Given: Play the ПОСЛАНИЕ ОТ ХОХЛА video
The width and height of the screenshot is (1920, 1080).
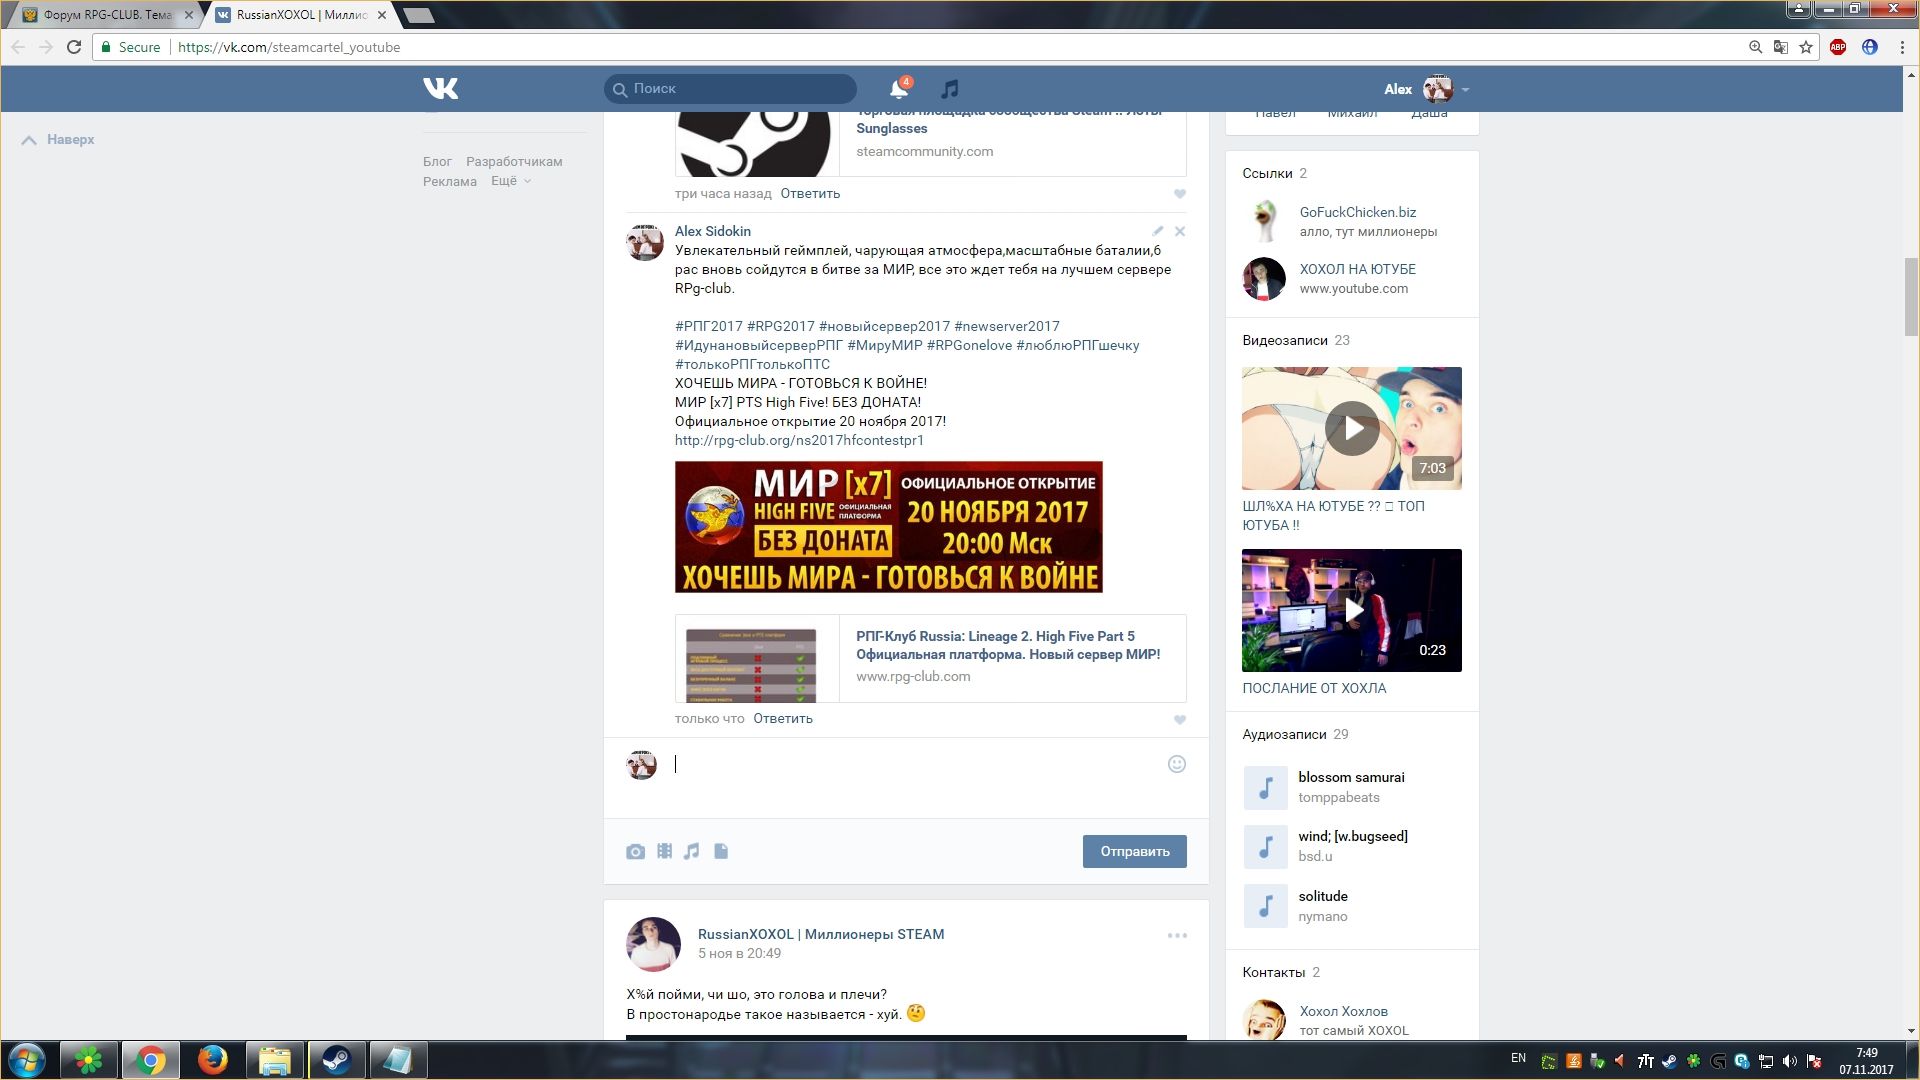Looking at the screenshot, I should coord(1352,610).
